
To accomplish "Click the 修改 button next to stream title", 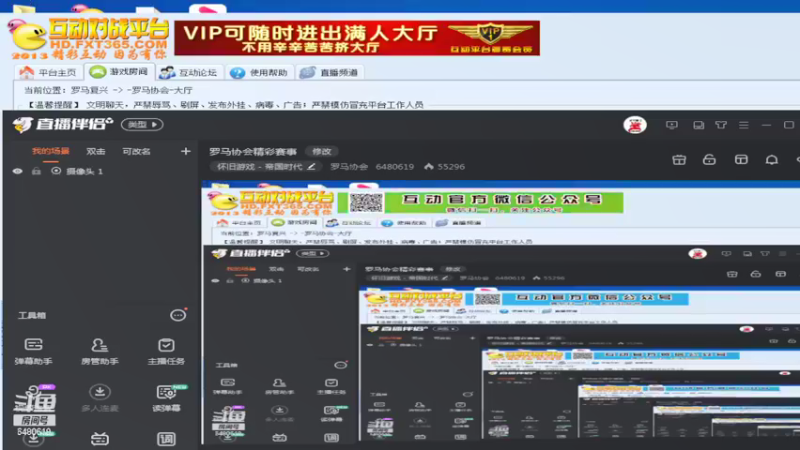I will click(321, 152).
